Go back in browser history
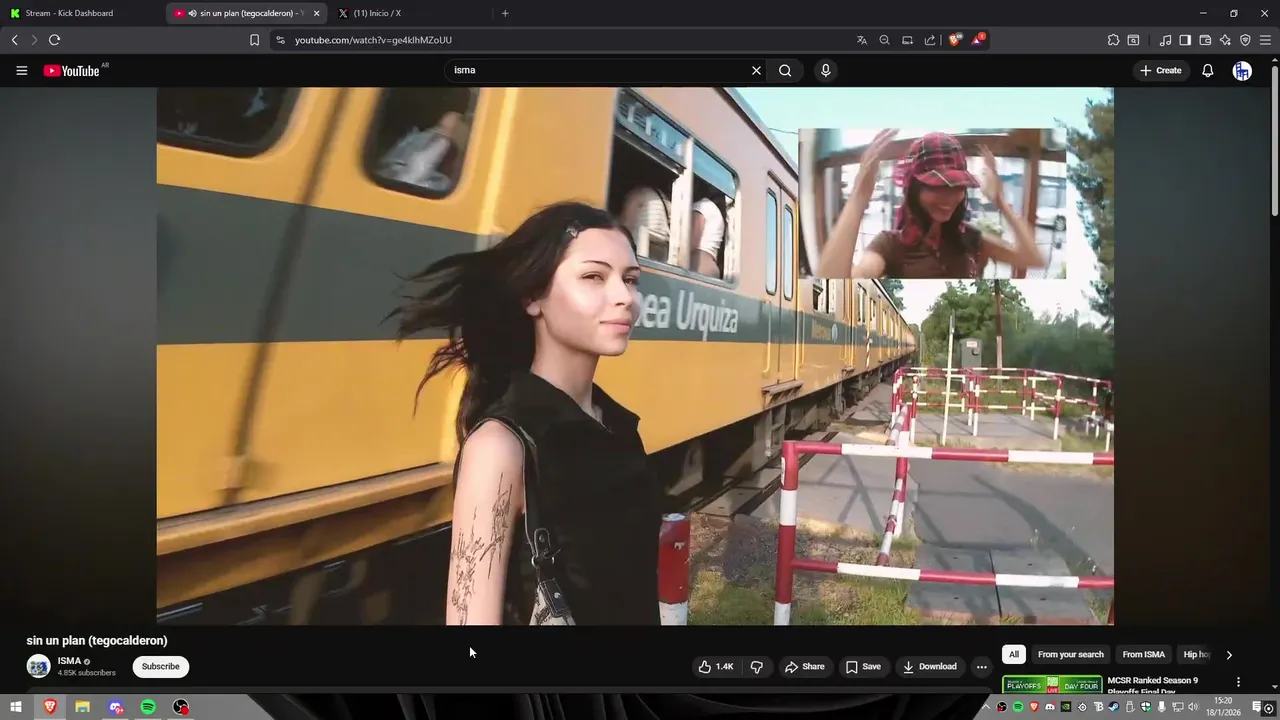This screenshot has width=1280, height=720. (x=14, y=40)
